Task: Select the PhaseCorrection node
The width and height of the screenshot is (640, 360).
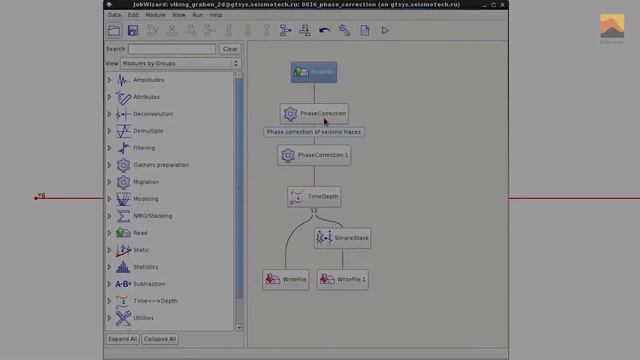Action: tap(314, 113)
